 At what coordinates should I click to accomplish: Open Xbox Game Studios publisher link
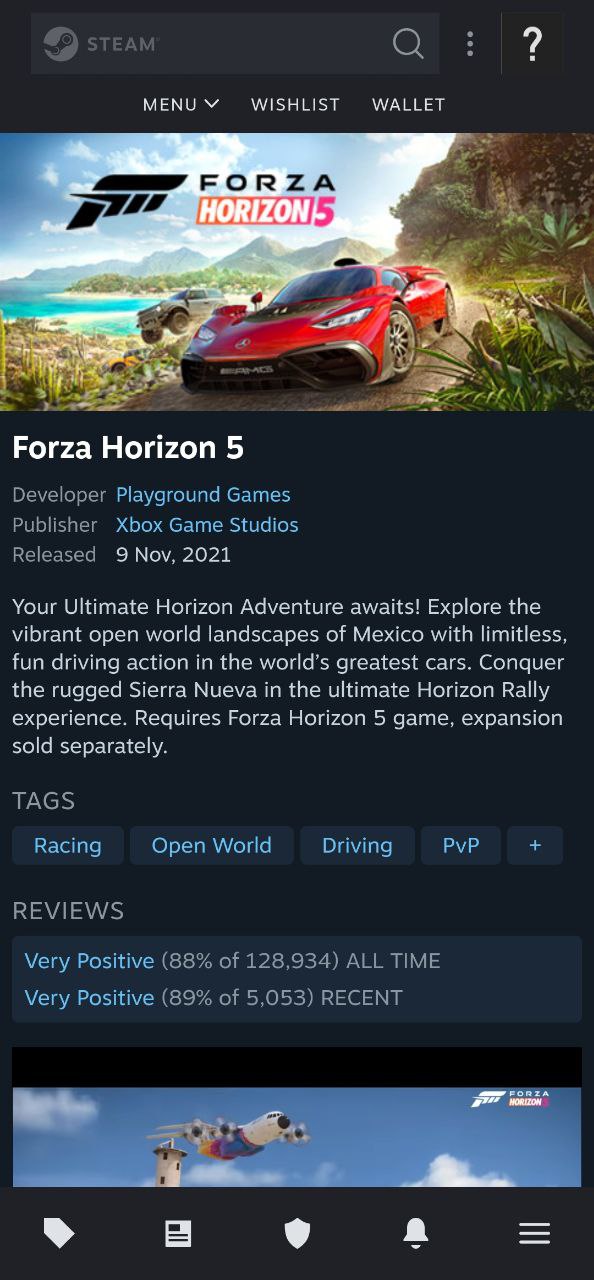click(207, 525)
